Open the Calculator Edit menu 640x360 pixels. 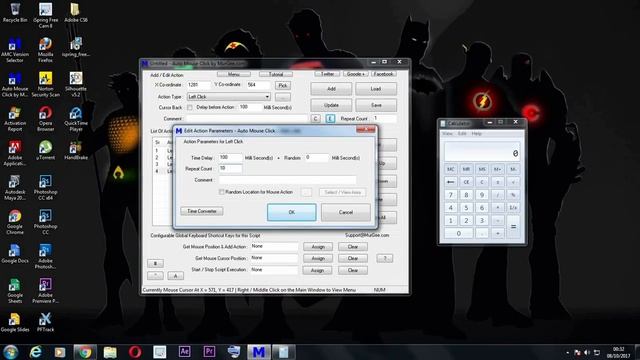(462, 134)
